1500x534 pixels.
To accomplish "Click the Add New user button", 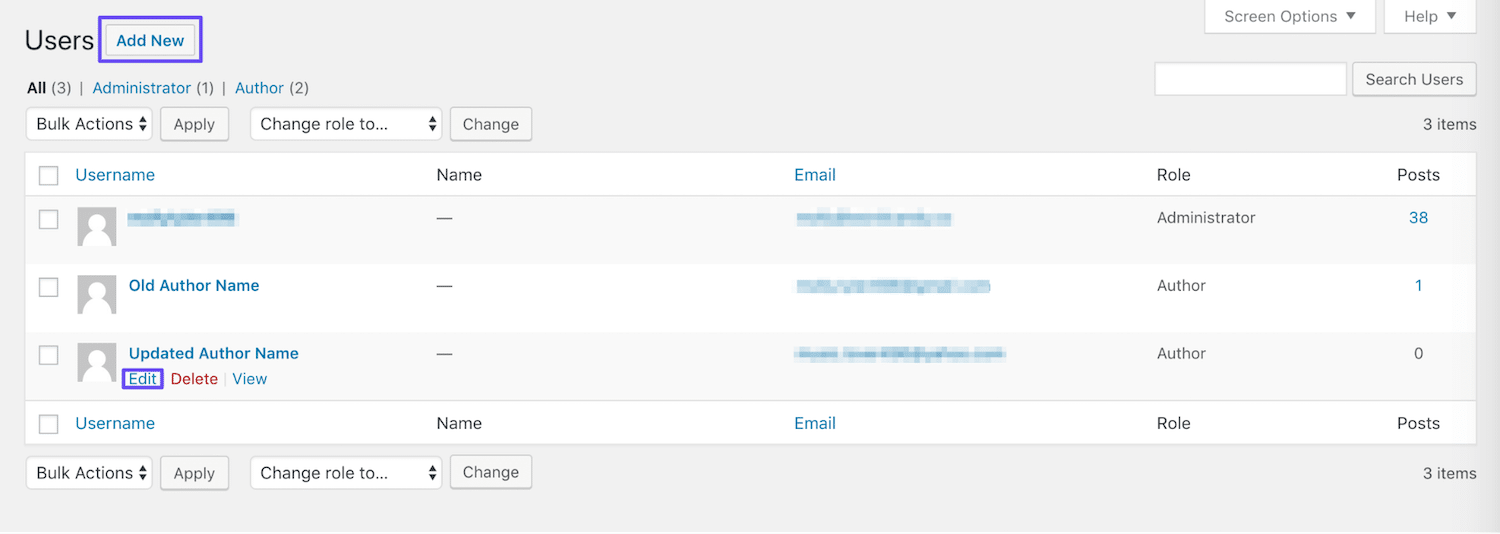I will 150,40.
